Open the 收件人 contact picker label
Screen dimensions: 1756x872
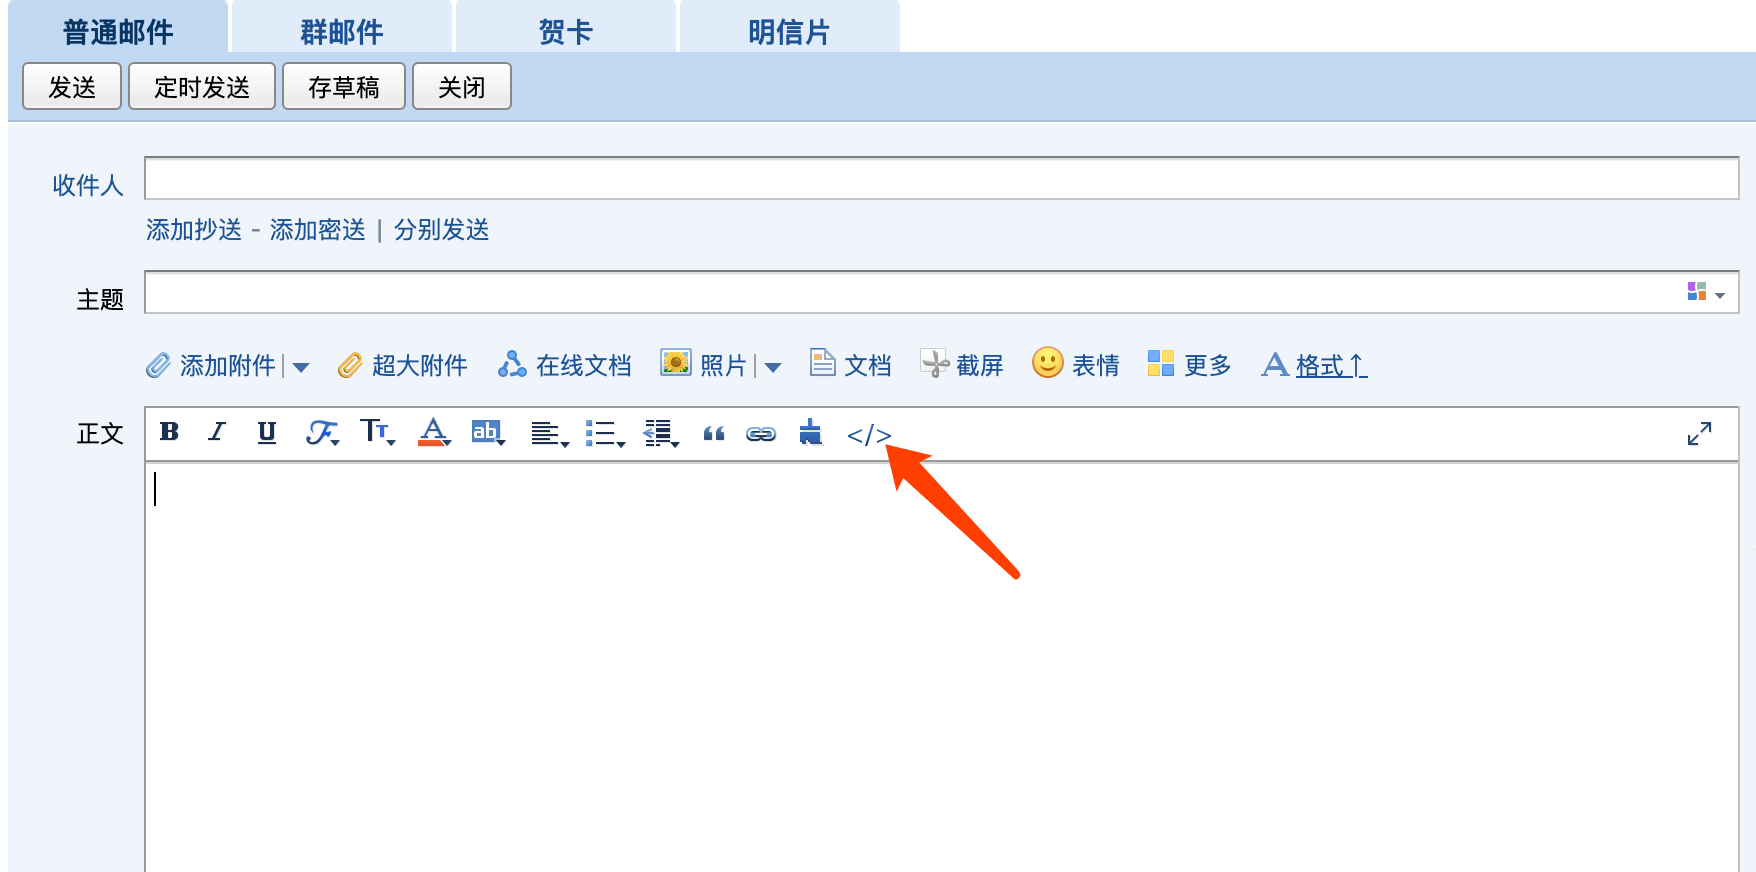coord(88,185)
